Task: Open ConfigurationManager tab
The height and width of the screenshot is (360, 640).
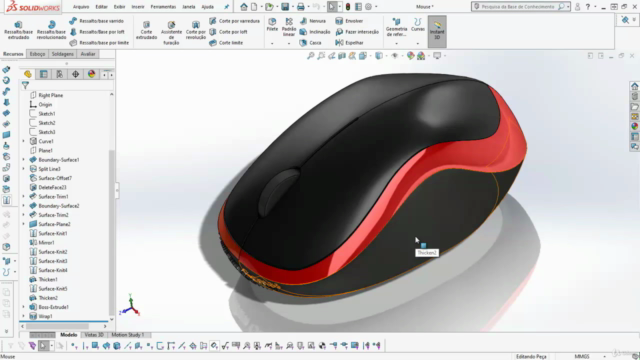Action: pos(60,74)
